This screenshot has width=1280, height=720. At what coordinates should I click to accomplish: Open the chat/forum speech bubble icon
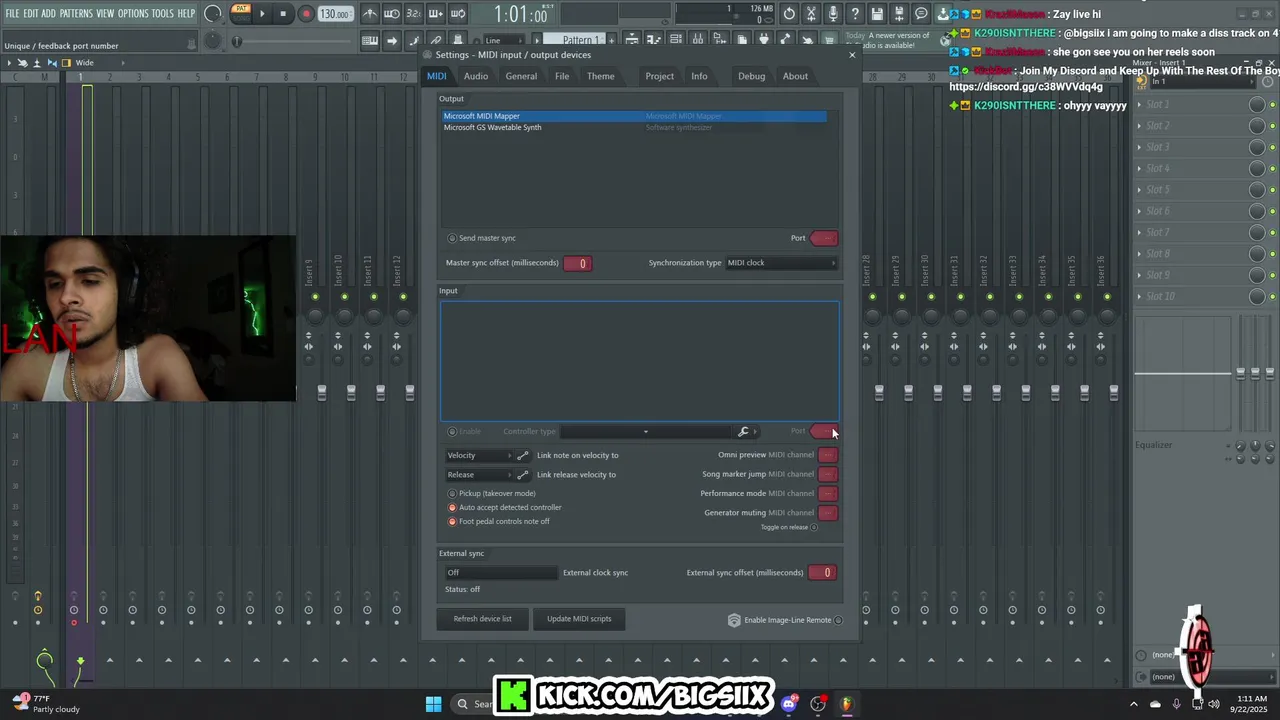[921, 14]
